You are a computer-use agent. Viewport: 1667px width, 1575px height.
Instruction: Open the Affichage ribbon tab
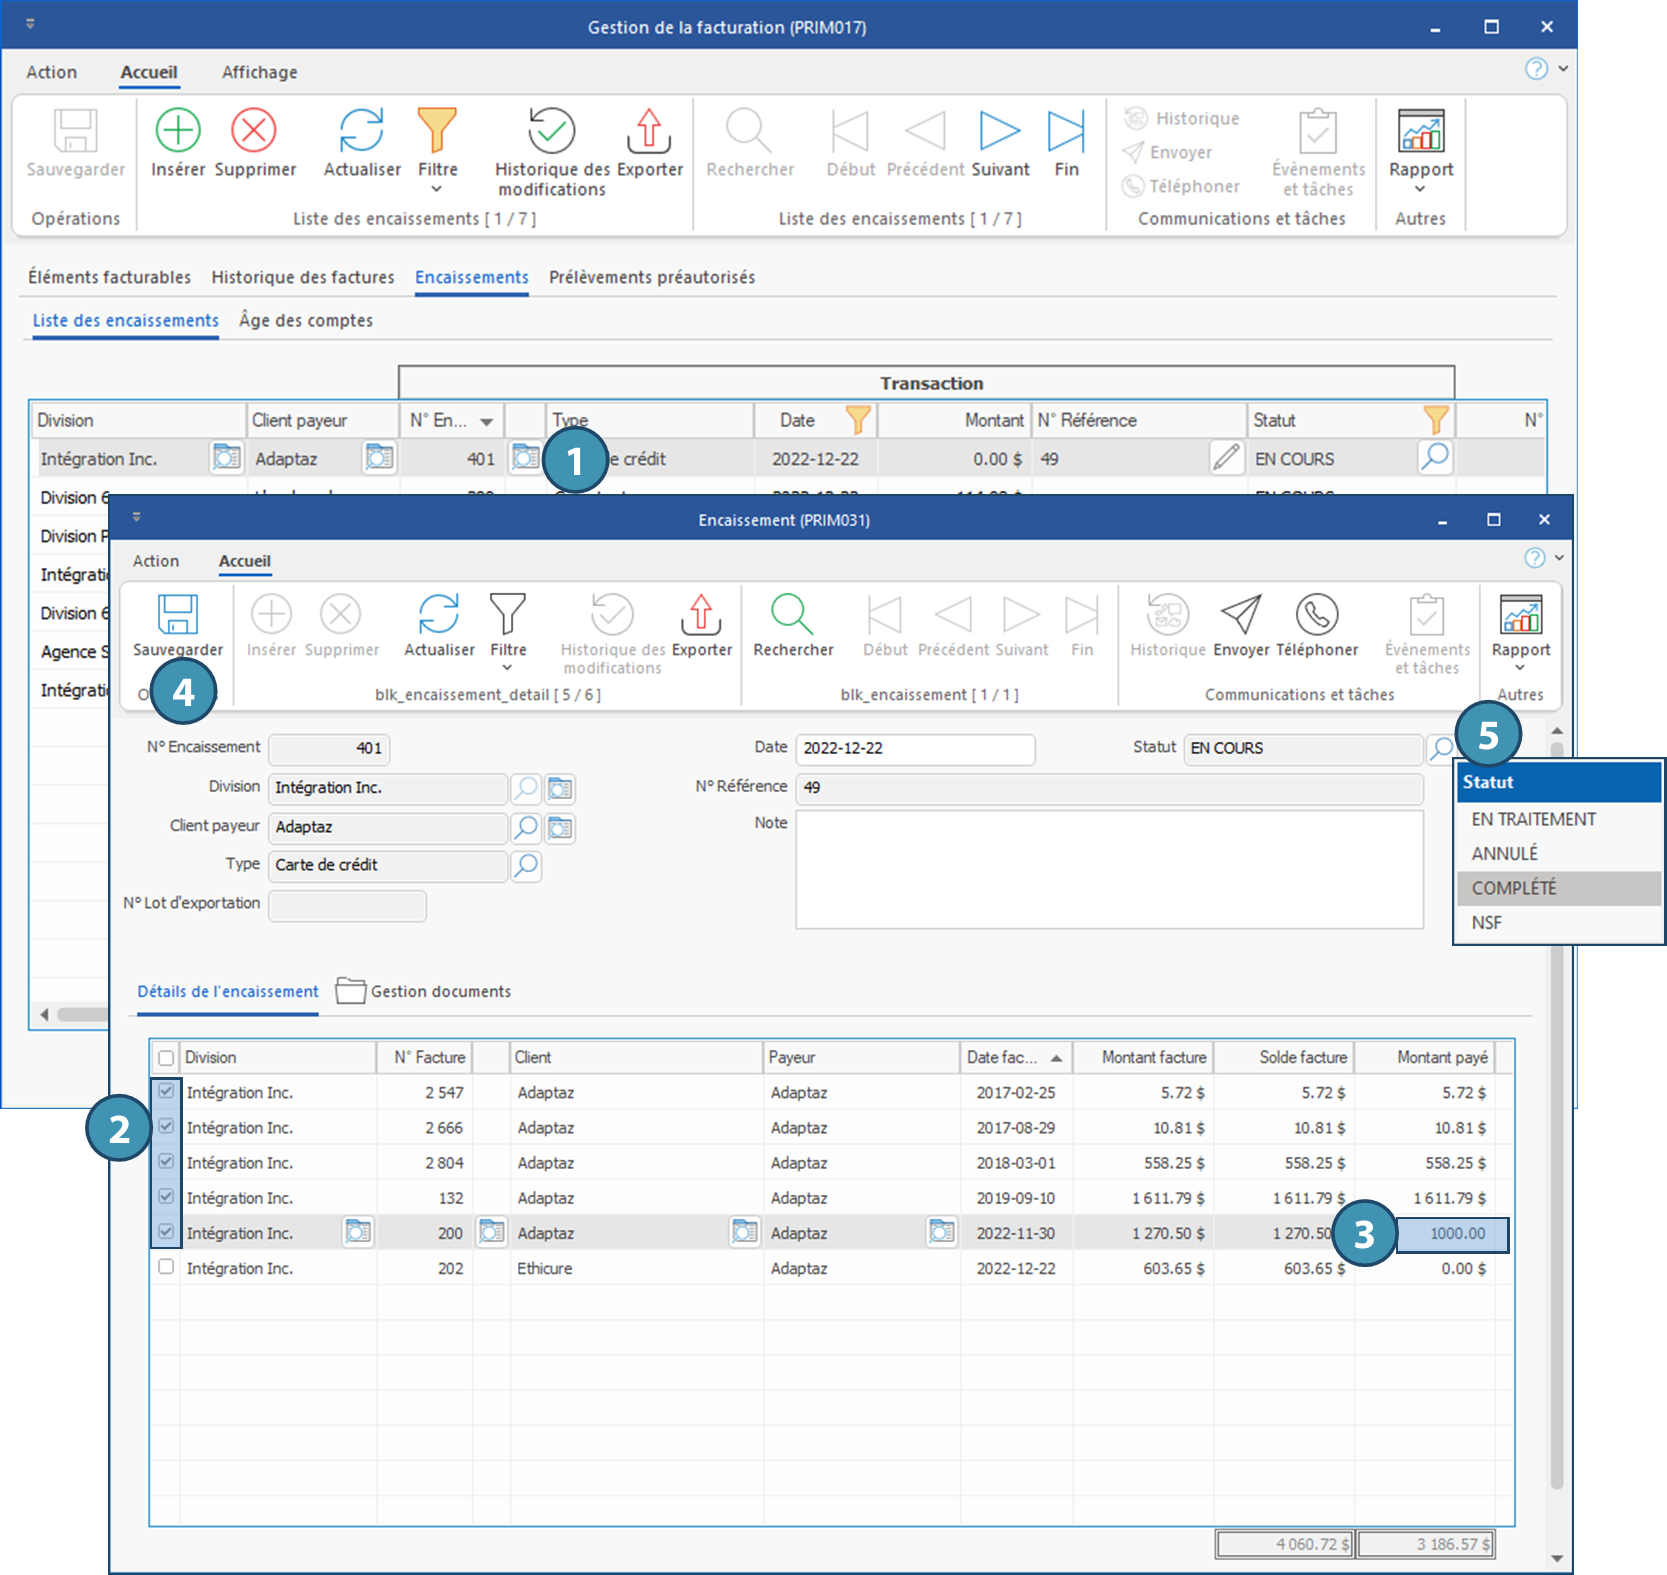259,73
